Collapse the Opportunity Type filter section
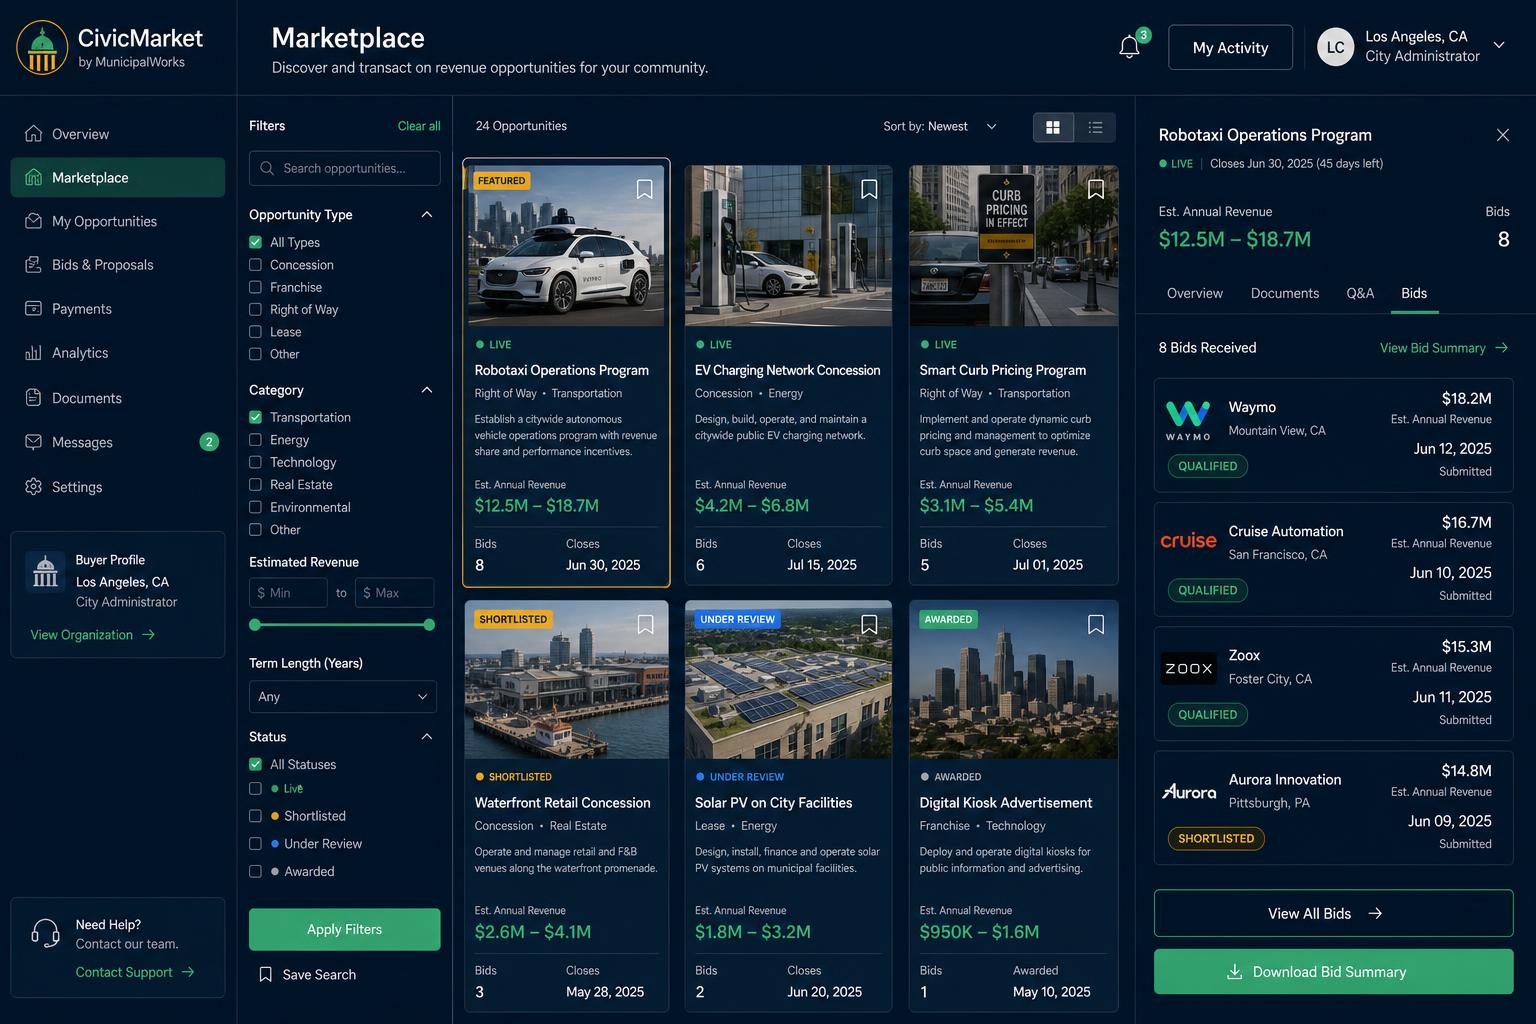Viewport: 1536px width, 1024px height. [427, 215]
